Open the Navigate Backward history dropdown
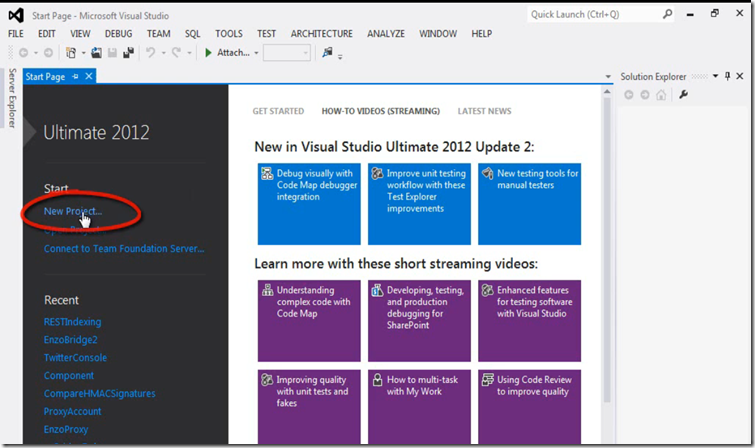This screenshot has height=448, width=755. pos(36,53)
